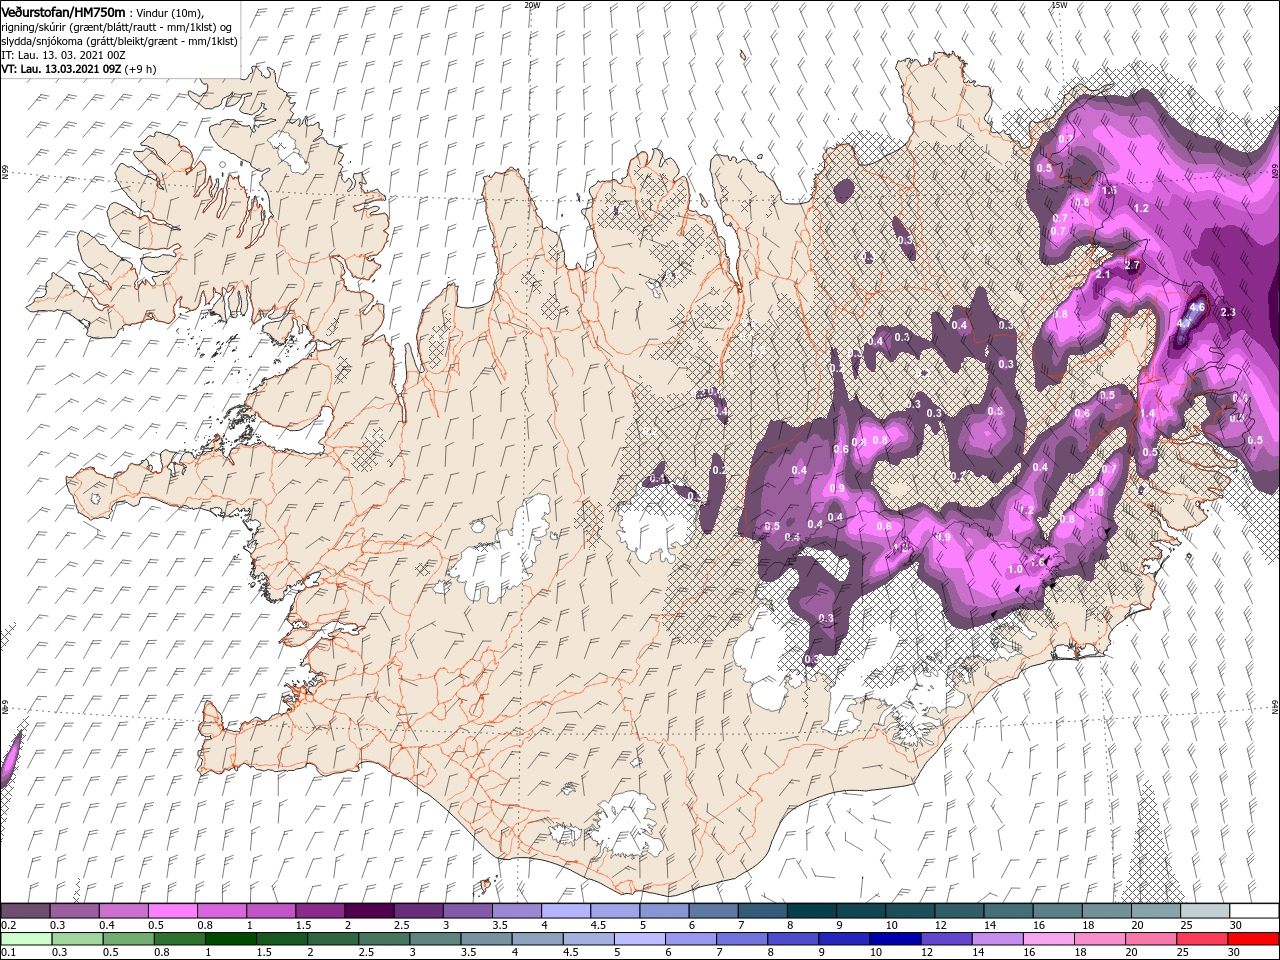Select the darkest purple 2–2.5 snow swatch
The image size is (1280, 960).
369,911
